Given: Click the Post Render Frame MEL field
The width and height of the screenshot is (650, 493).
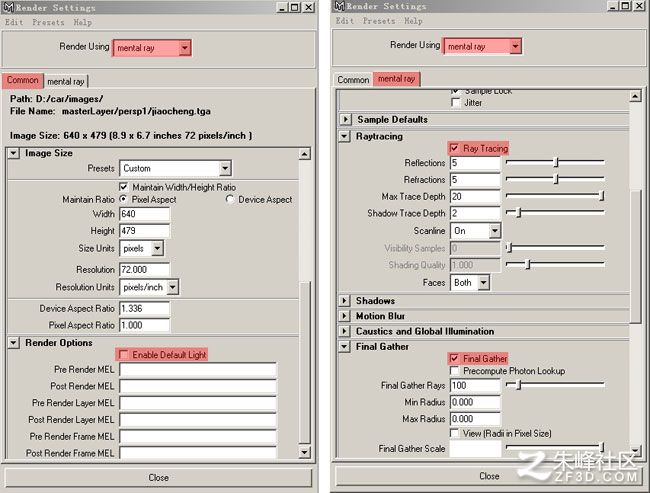Looking at the screenshot, I should click(198, 453).
